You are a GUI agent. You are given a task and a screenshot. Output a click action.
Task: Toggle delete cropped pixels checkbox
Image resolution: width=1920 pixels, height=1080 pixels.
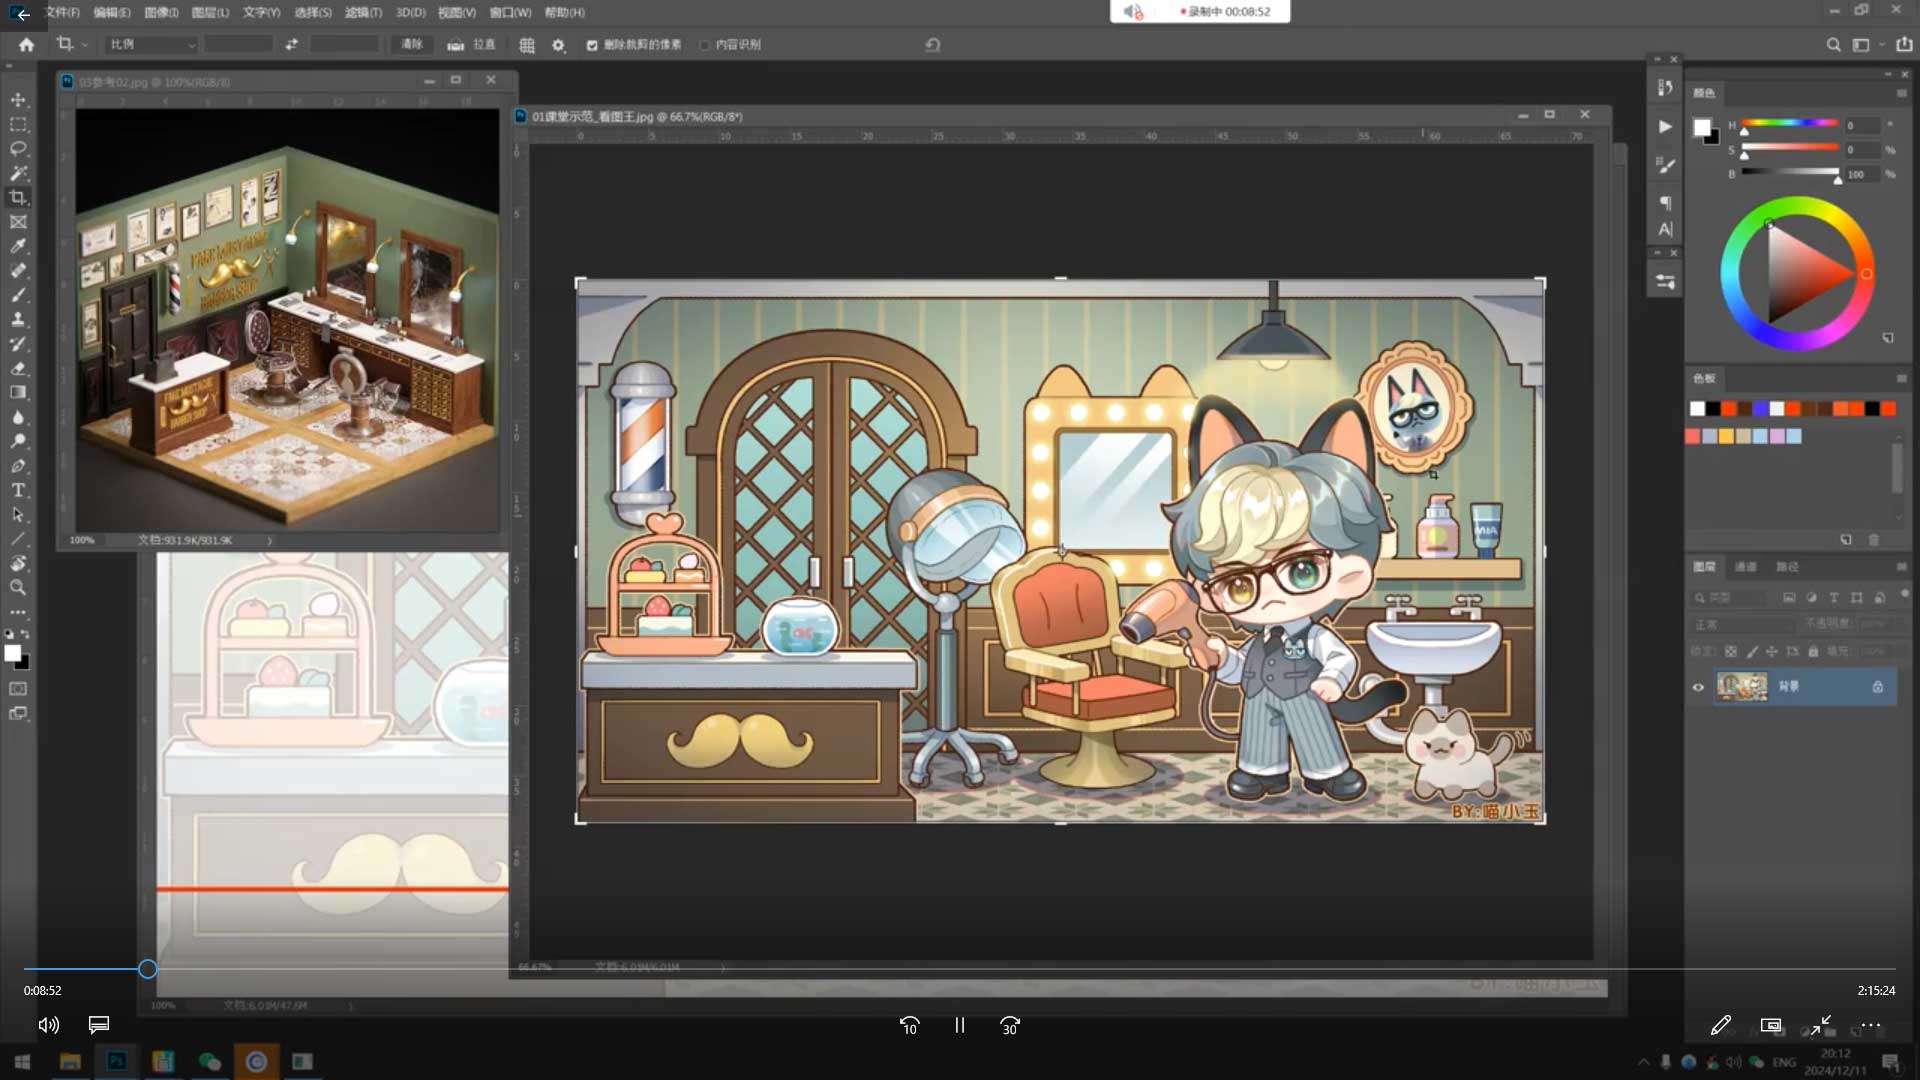pos(592,45)
